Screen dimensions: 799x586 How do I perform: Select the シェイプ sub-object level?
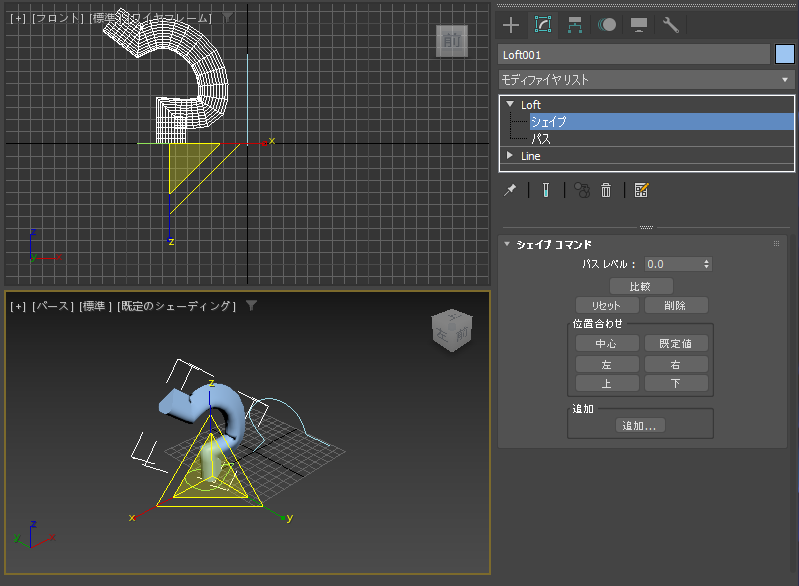[x=661, y=121]
